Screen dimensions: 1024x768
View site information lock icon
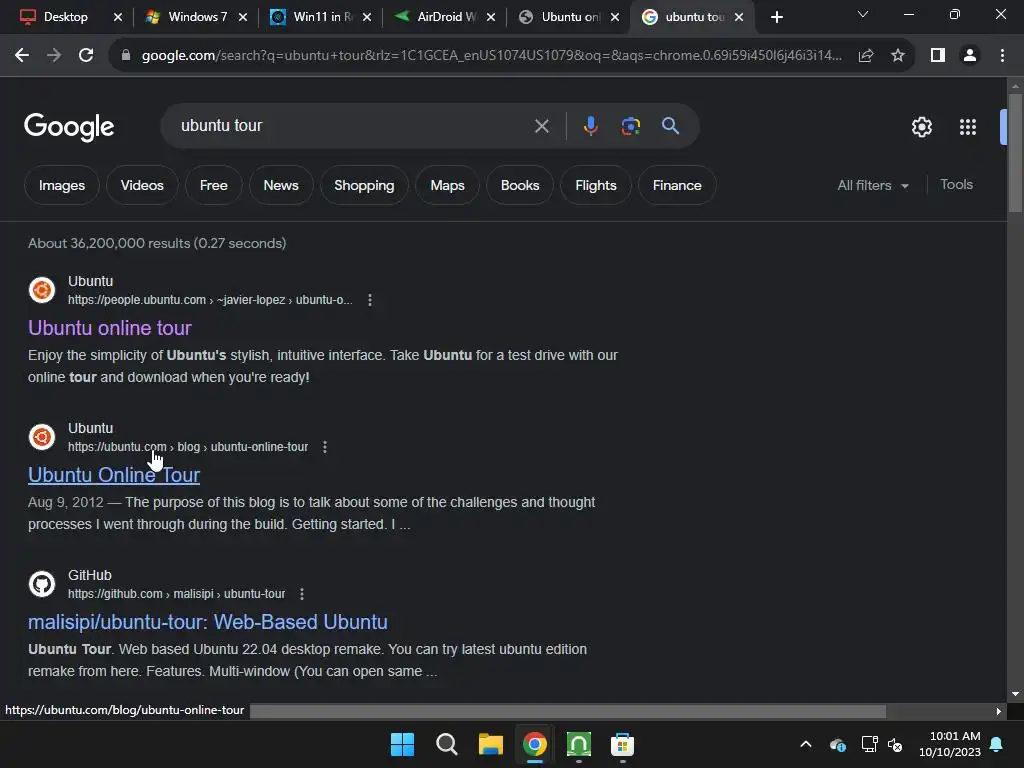coord(126,56)
